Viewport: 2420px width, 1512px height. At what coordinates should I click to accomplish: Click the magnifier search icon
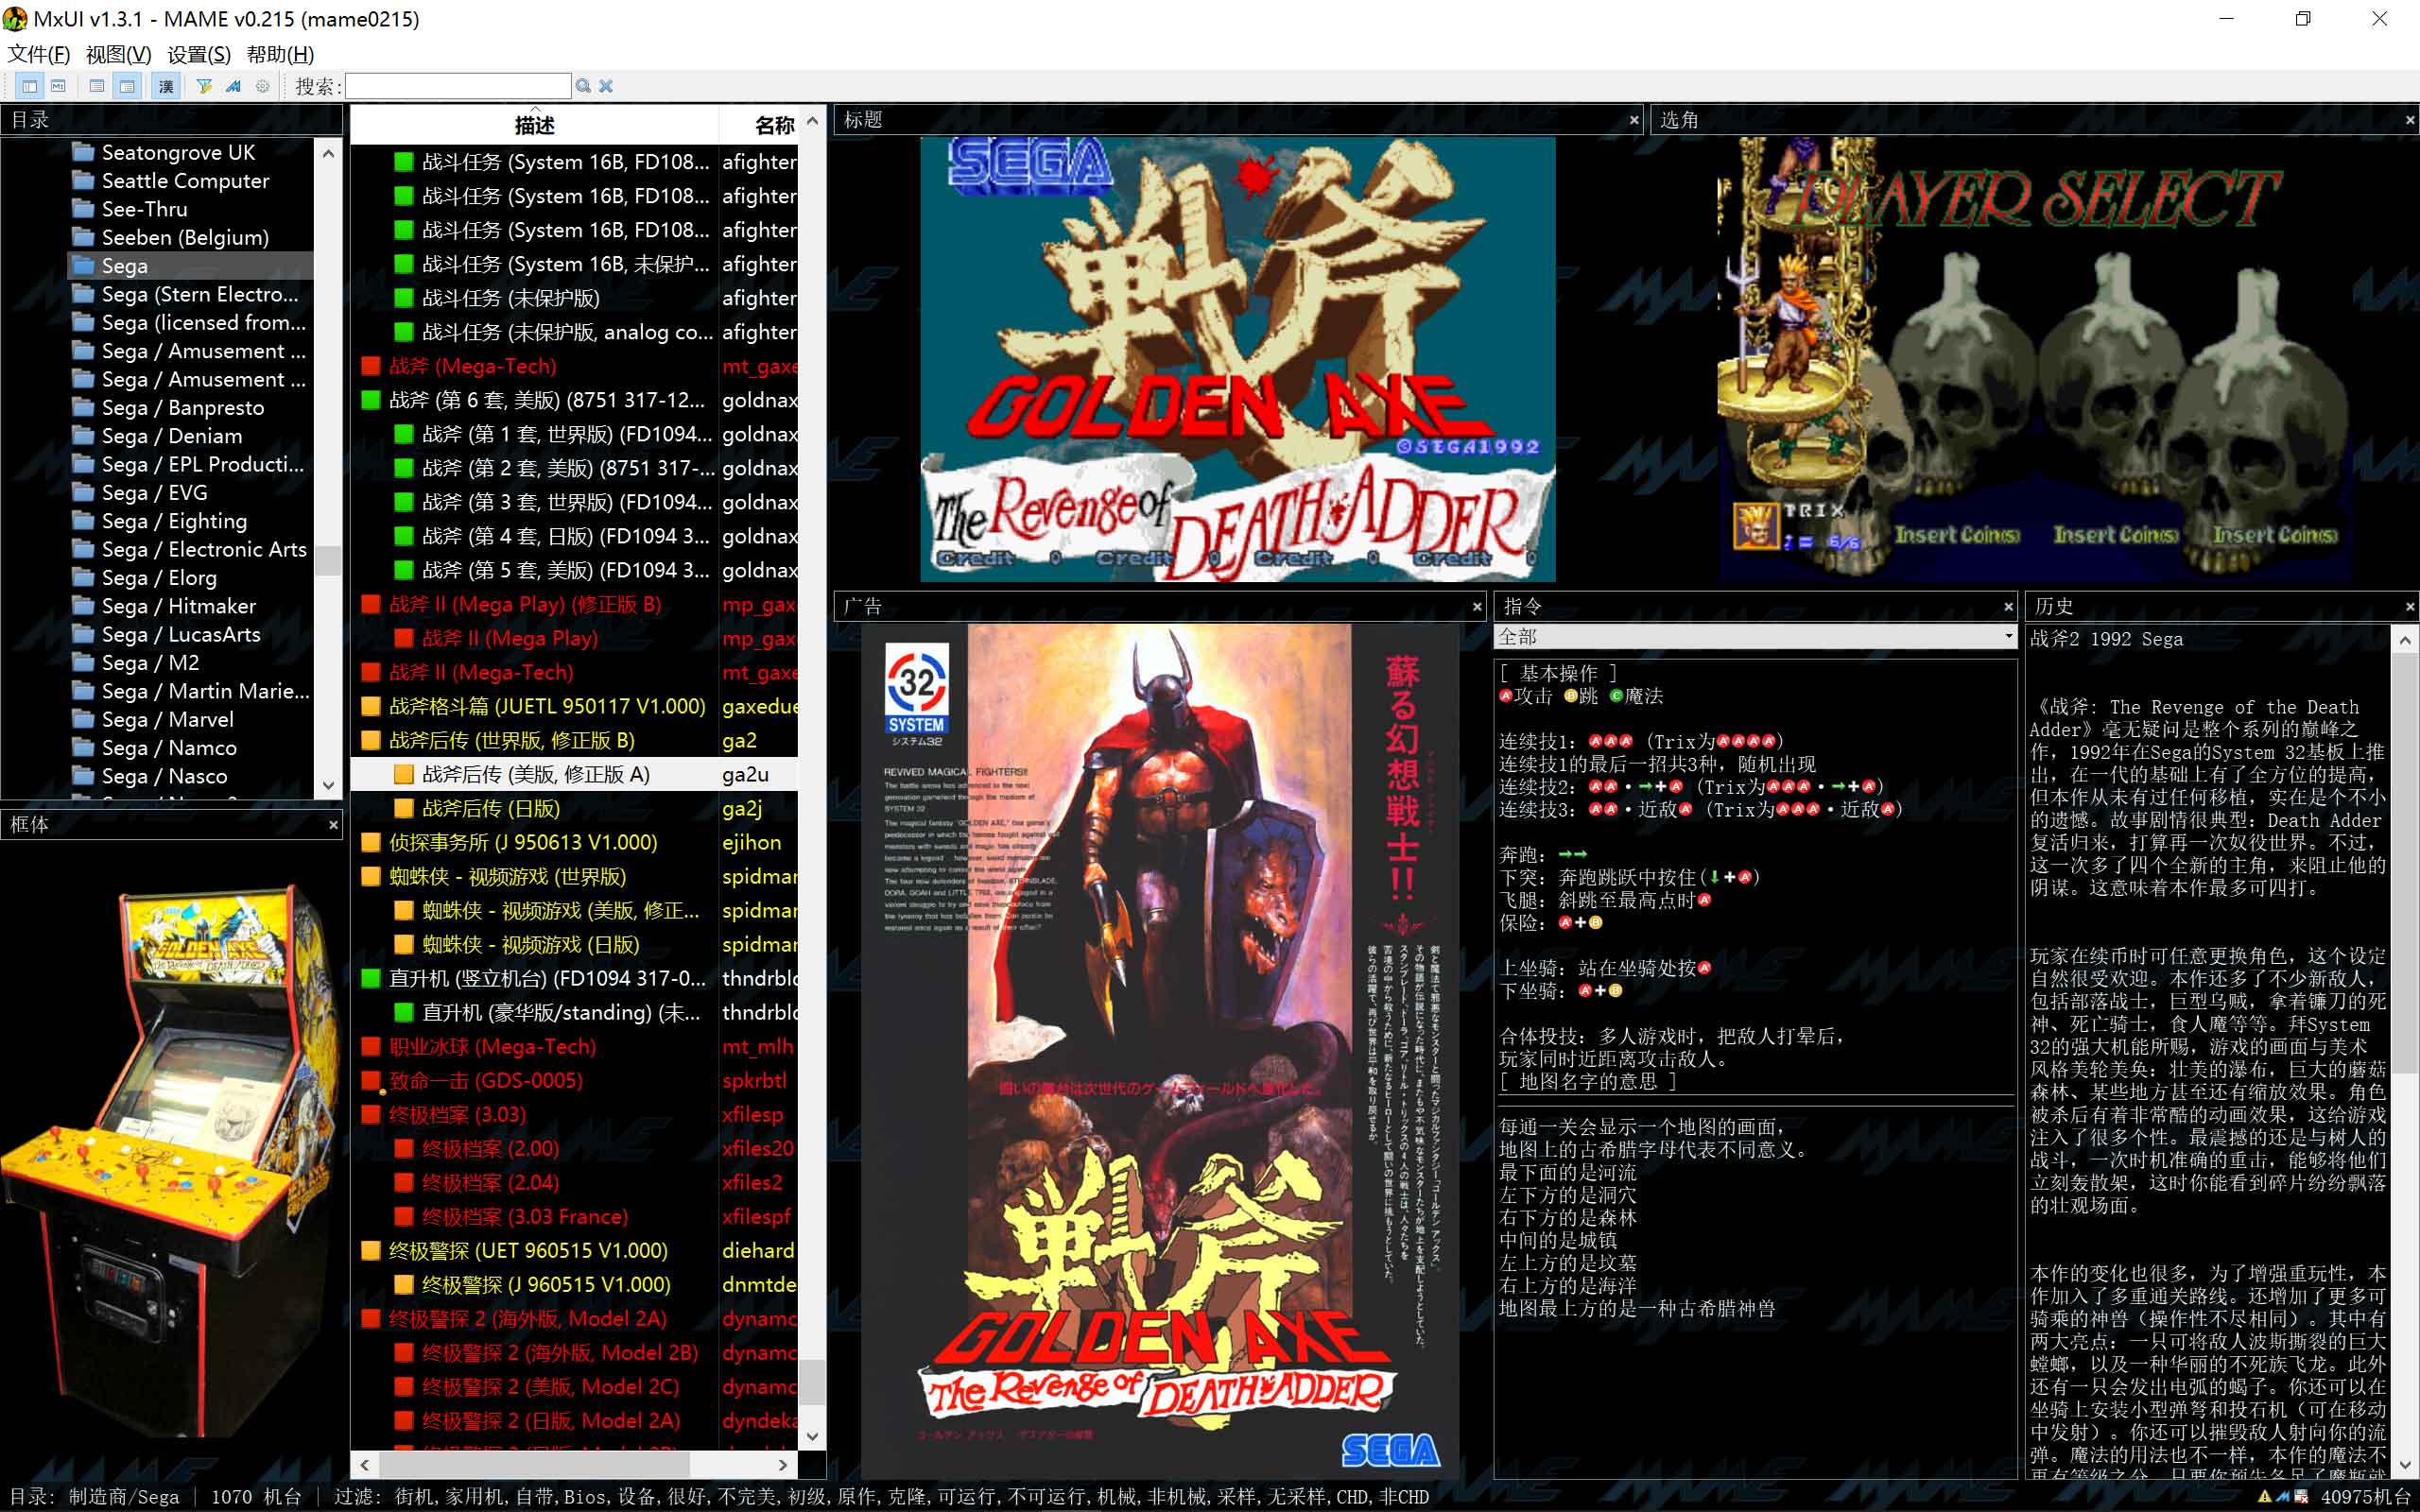(x=583, y=86)
